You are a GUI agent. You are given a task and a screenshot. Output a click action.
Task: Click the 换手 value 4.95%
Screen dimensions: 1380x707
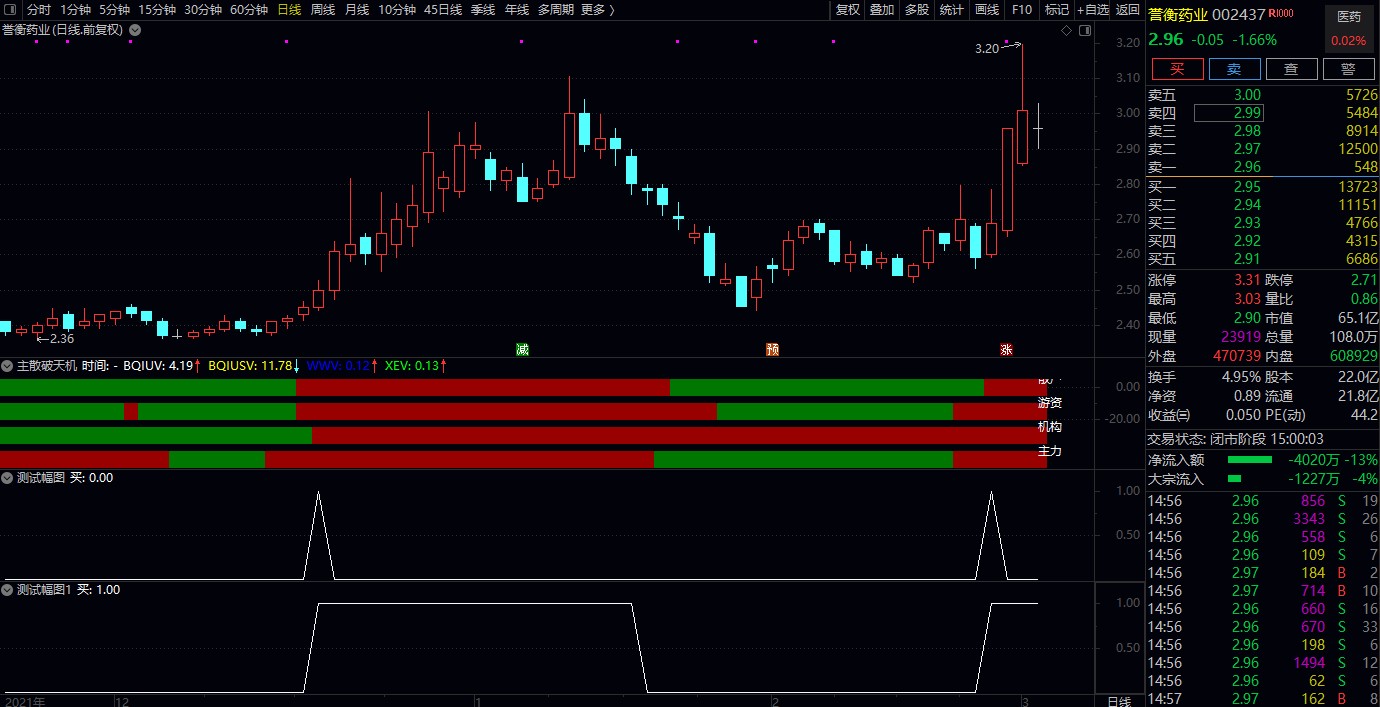click(1240, 377)
